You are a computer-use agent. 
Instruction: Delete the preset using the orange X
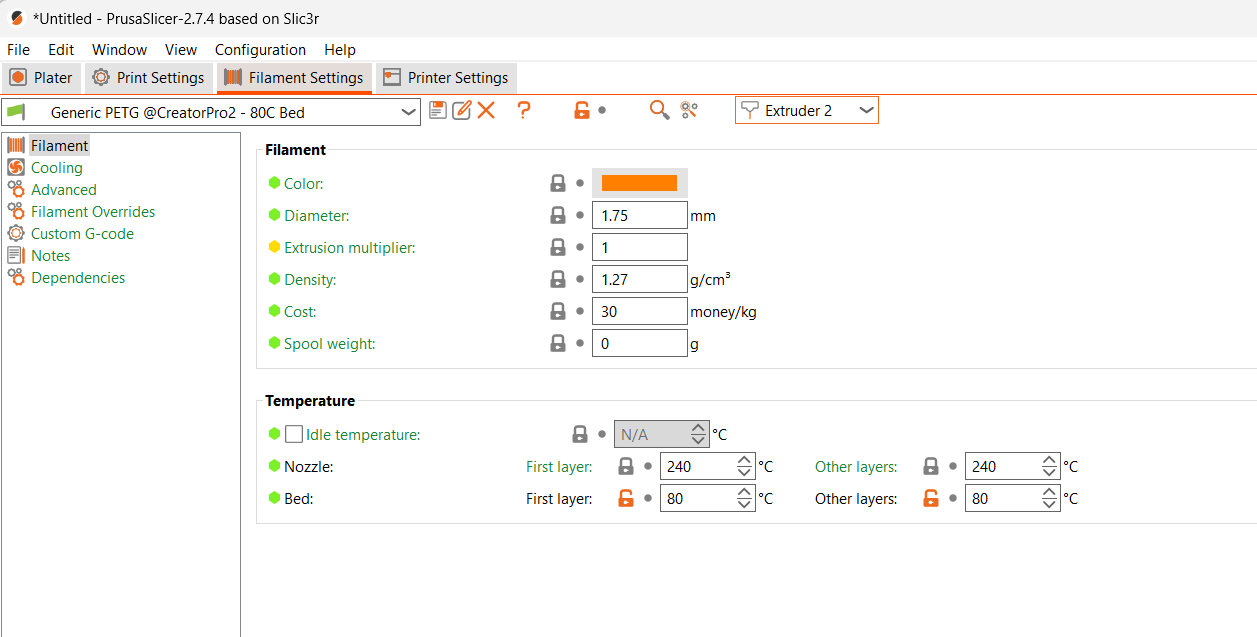(486, 110)
